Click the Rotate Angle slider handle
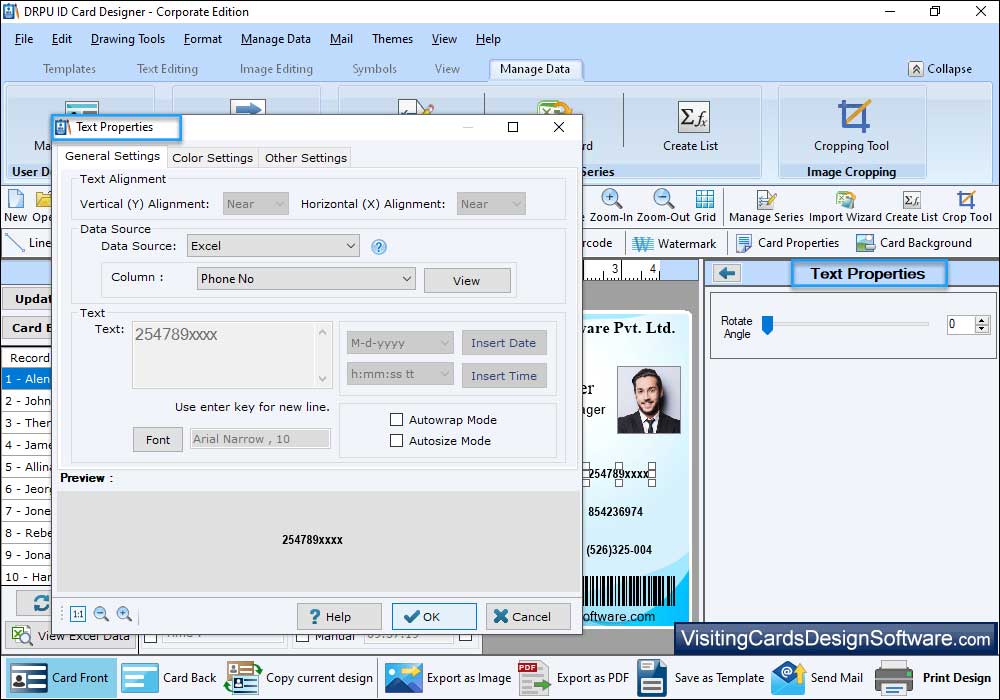 [x=768, y=325]
